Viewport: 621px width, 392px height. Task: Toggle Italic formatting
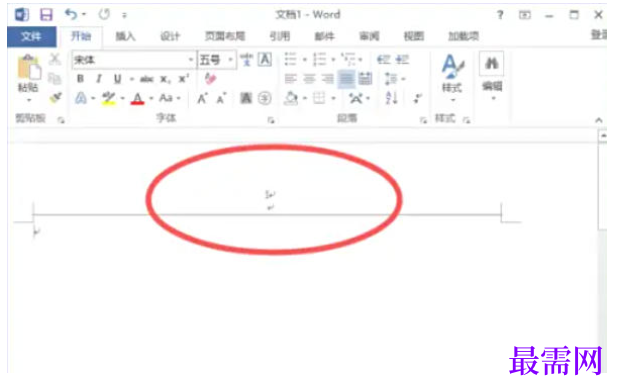click(x=99, y=79)
